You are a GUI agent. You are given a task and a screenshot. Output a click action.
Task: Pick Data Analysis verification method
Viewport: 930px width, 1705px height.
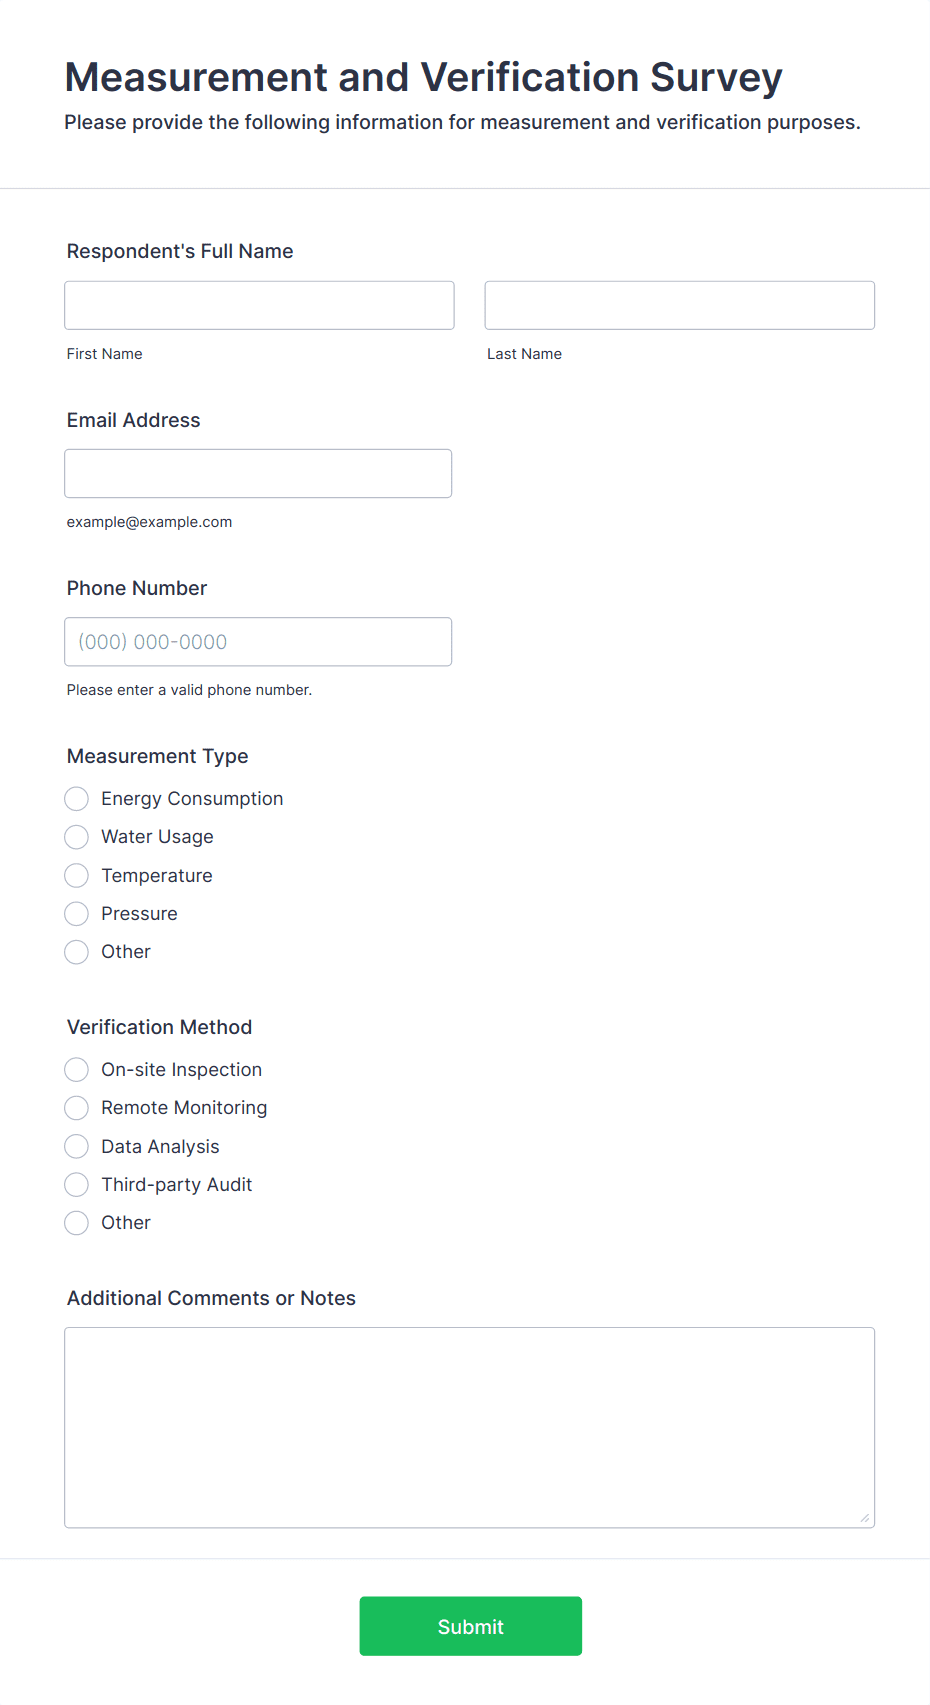coord(77,1147)
